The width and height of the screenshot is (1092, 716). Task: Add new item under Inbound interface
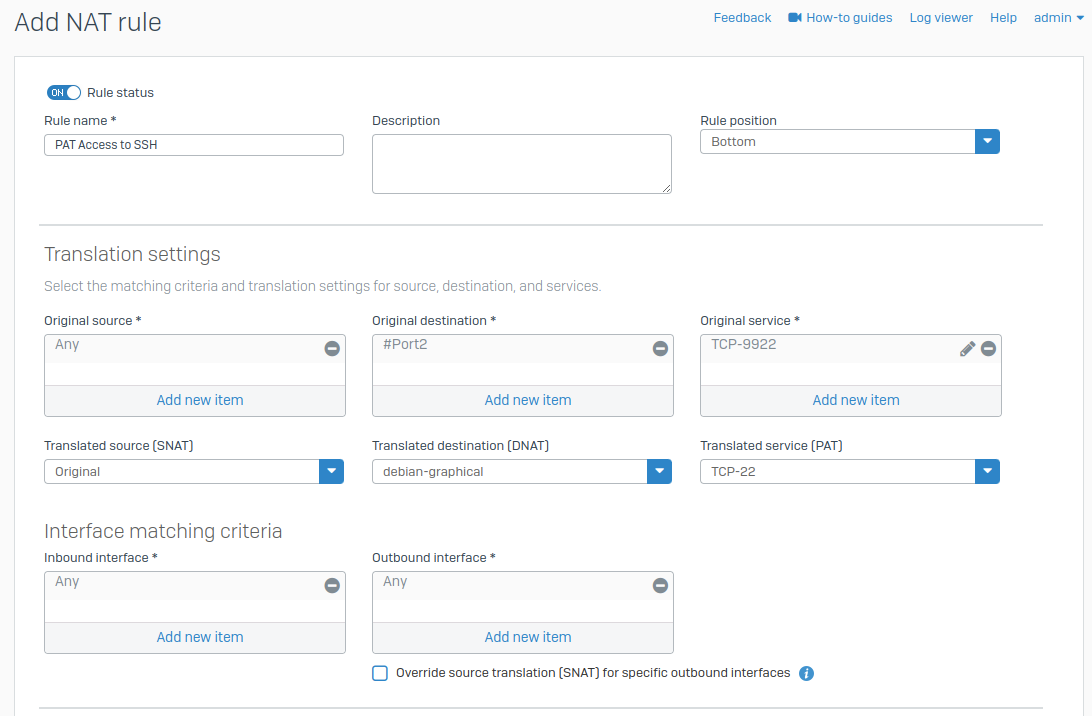[200, 637]
